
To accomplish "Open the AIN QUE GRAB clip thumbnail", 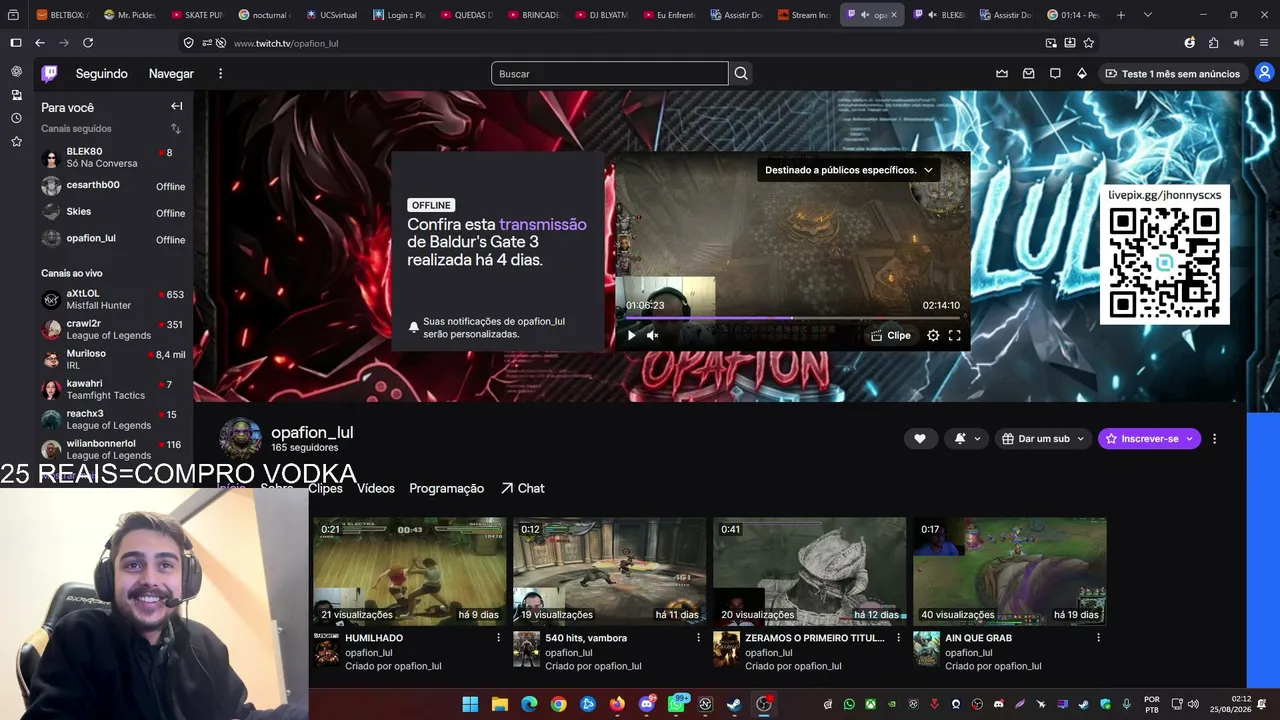I will pos(1010,571).
